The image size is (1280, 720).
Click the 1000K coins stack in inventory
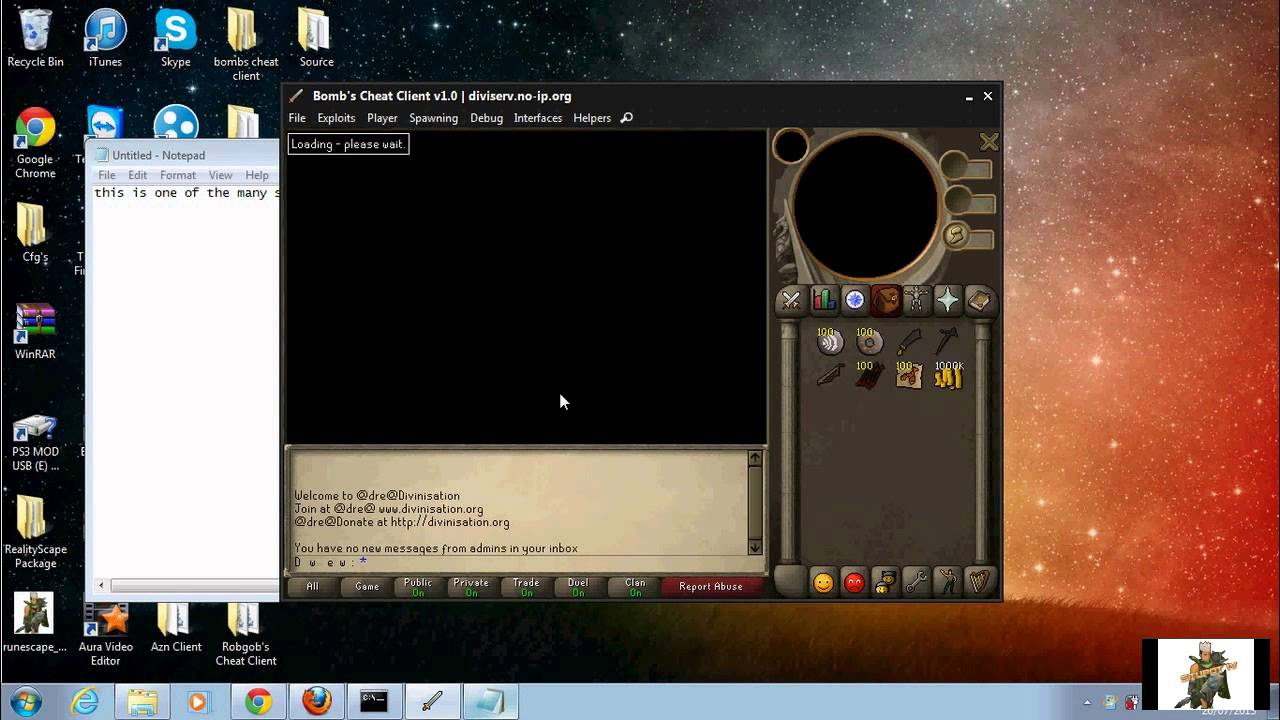tap(949, 374)
